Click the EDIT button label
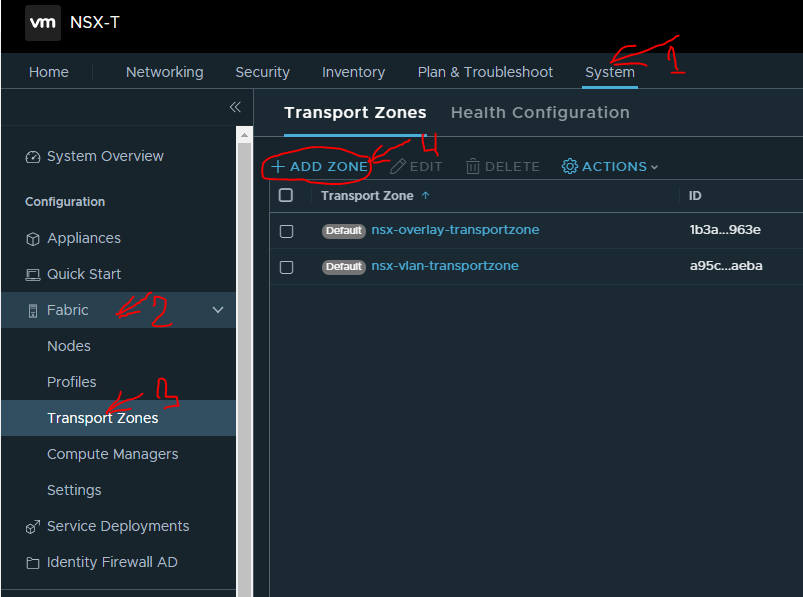Screen dimensions: 803x597 (x=426, y=166)
